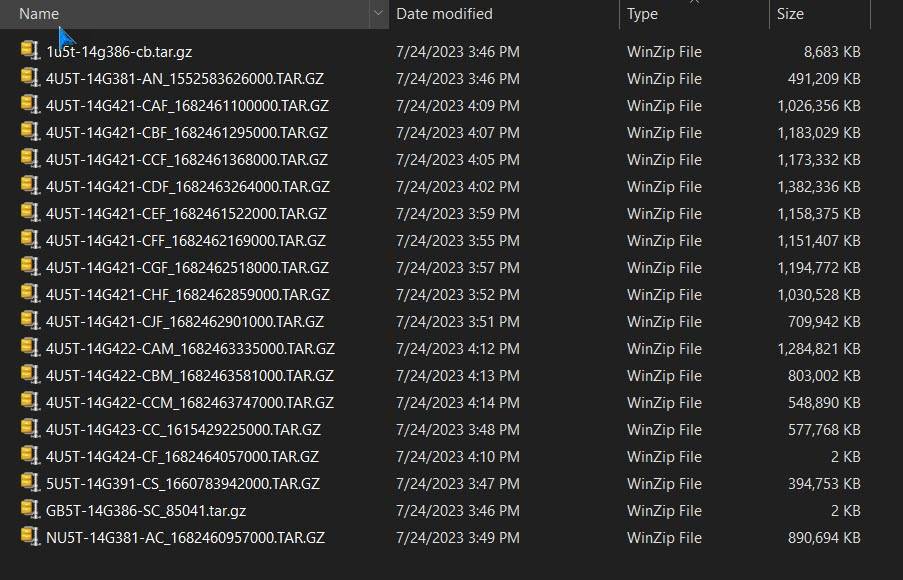Click the 1,284,821 KB size value
Screen dimensions: 903x580
(x=819, y=349)
